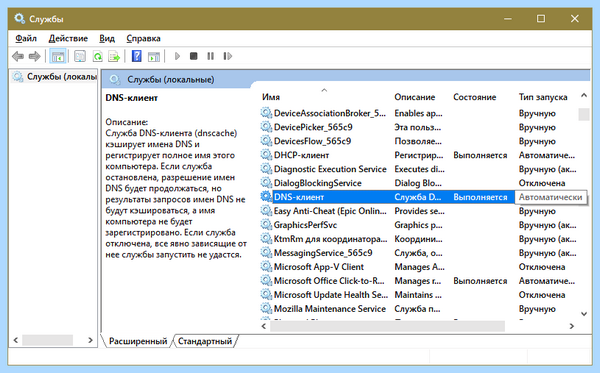Click the services list scroll-left arrow
Image resolution: width=600 pixels, height=373 pixels.
click(264, 326)
